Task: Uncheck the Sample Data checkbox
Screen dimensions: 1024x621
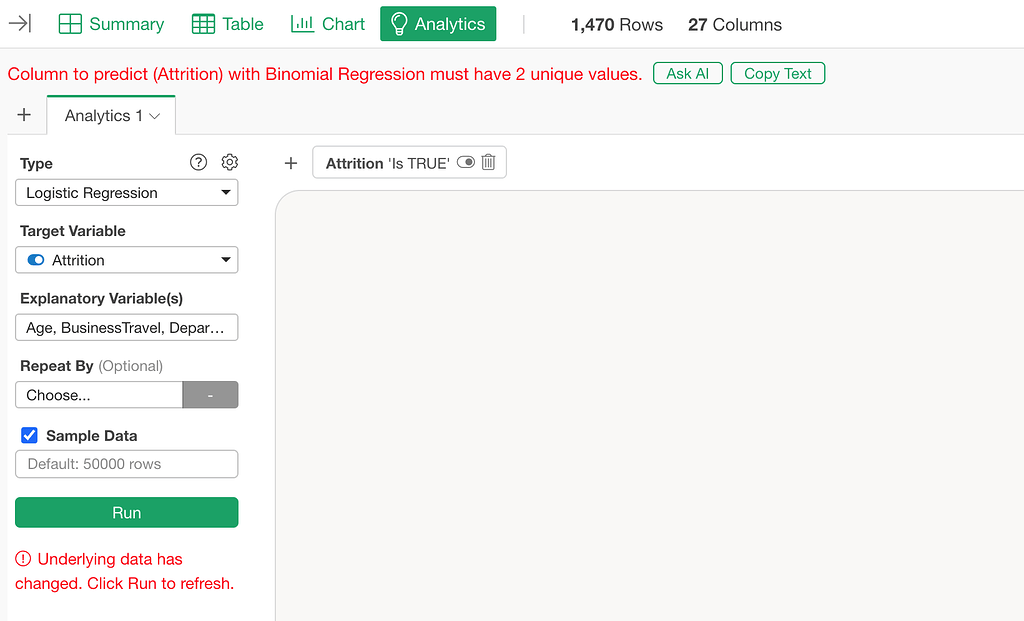Action: coord(29,435)
